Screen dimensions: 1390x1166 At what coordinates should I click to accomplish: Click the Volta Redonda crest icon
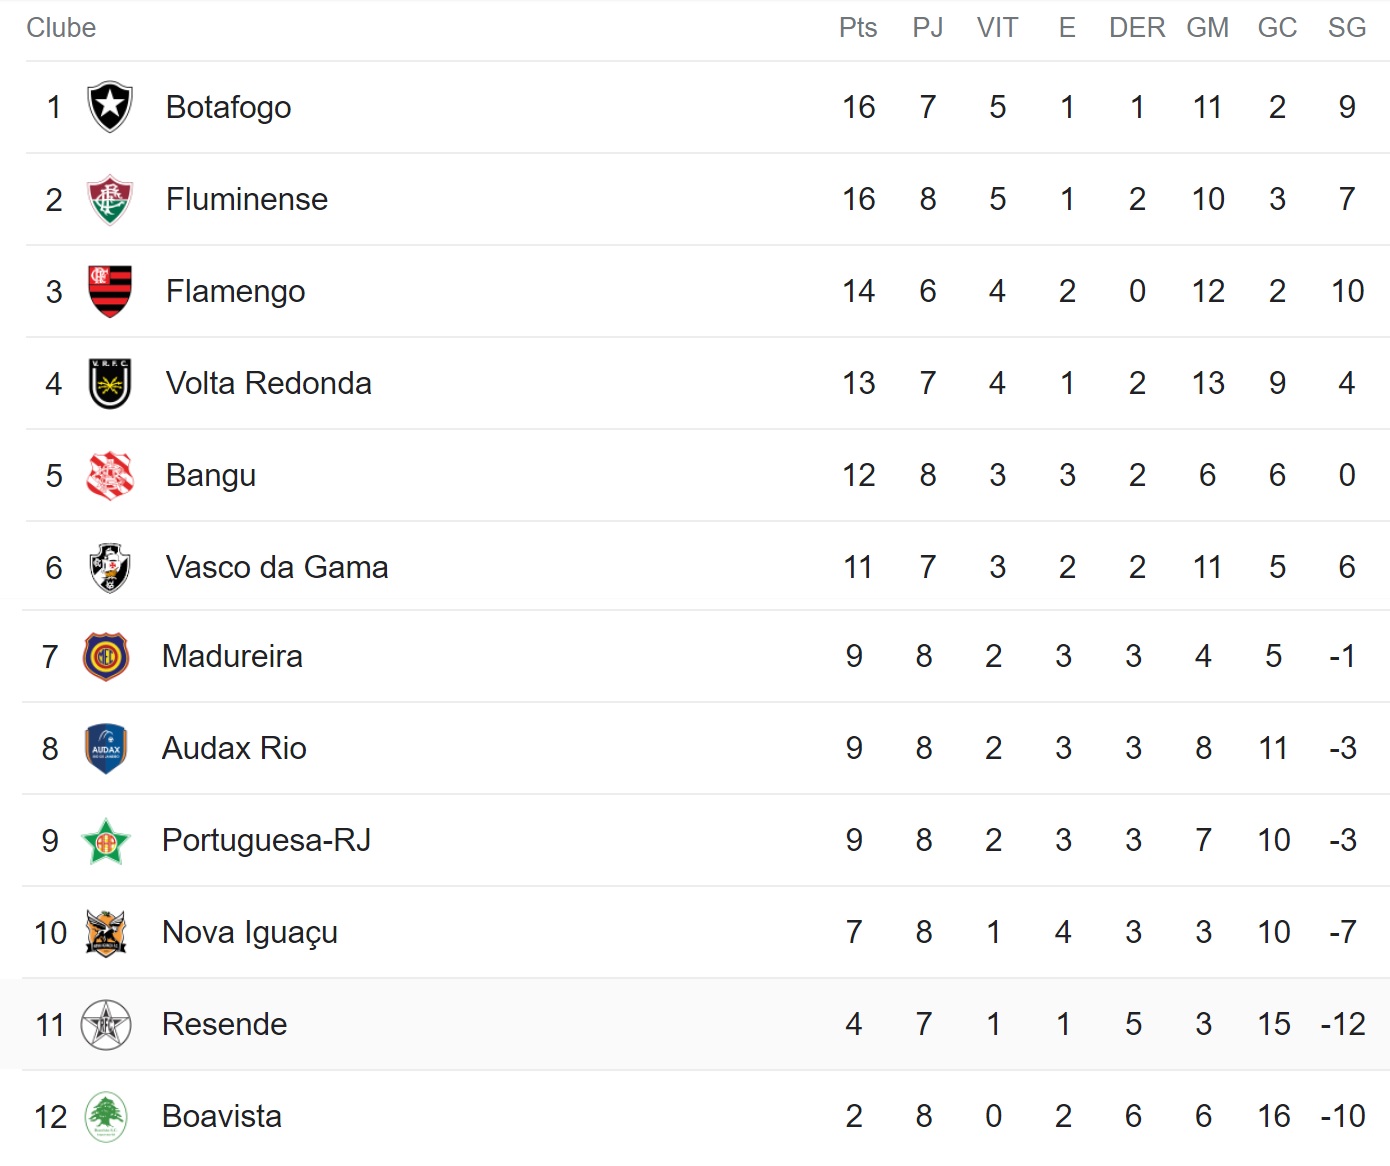click(110, 383)
